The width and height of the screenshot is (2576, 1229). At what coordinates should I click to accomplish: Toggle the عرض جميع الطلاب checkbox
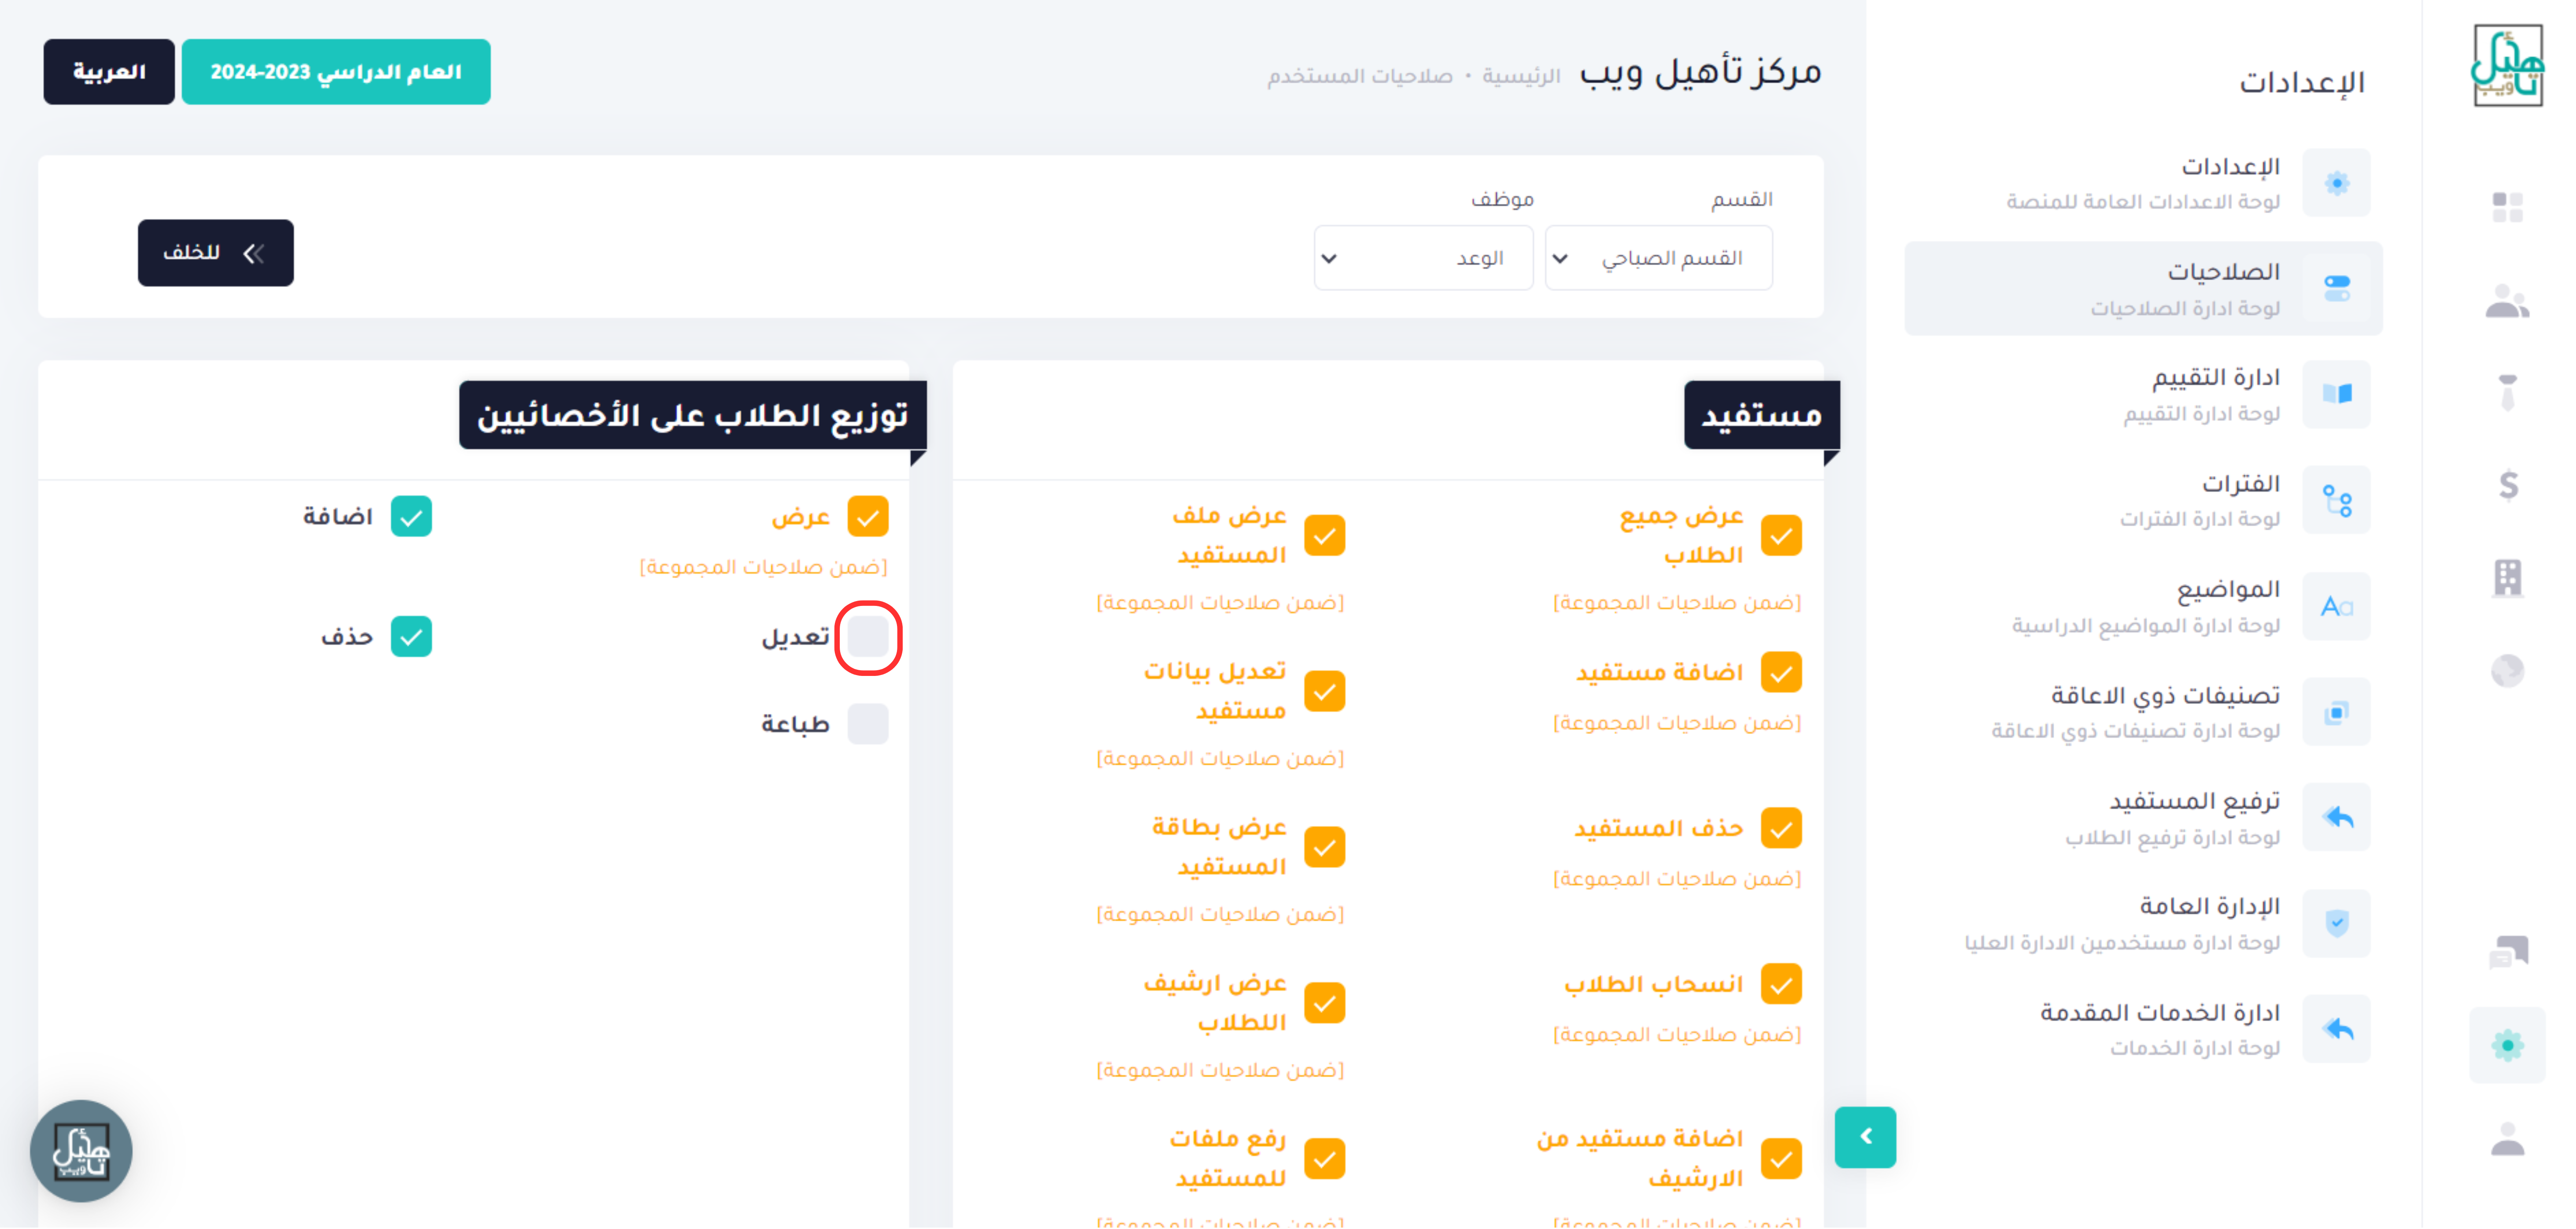click(x=1781, y=535)
